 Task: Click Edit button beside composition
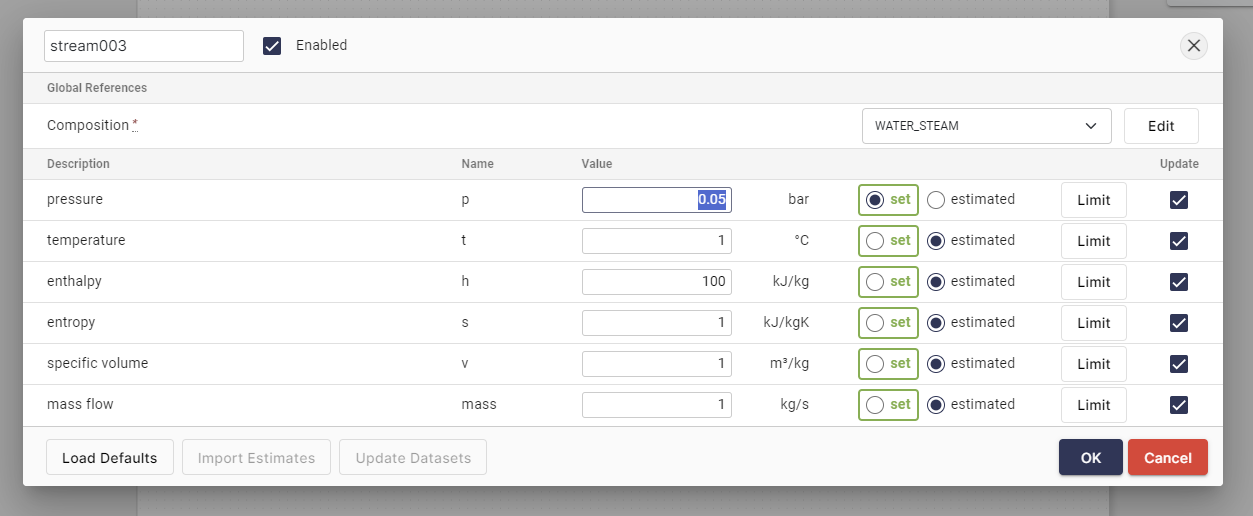[1160, 126]
